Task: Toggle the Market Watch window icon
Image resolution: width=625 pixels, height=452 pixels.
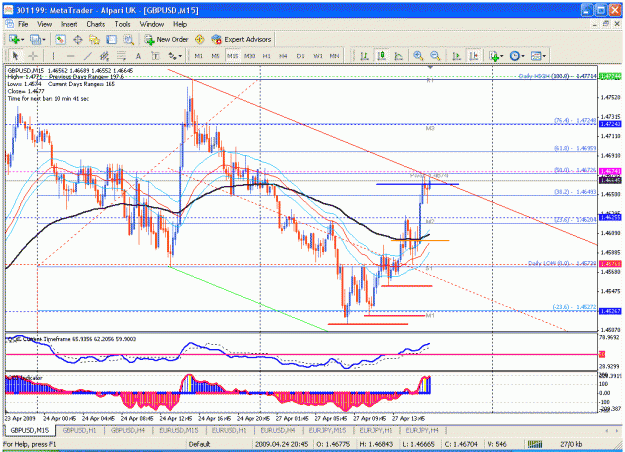Action: 60,39
